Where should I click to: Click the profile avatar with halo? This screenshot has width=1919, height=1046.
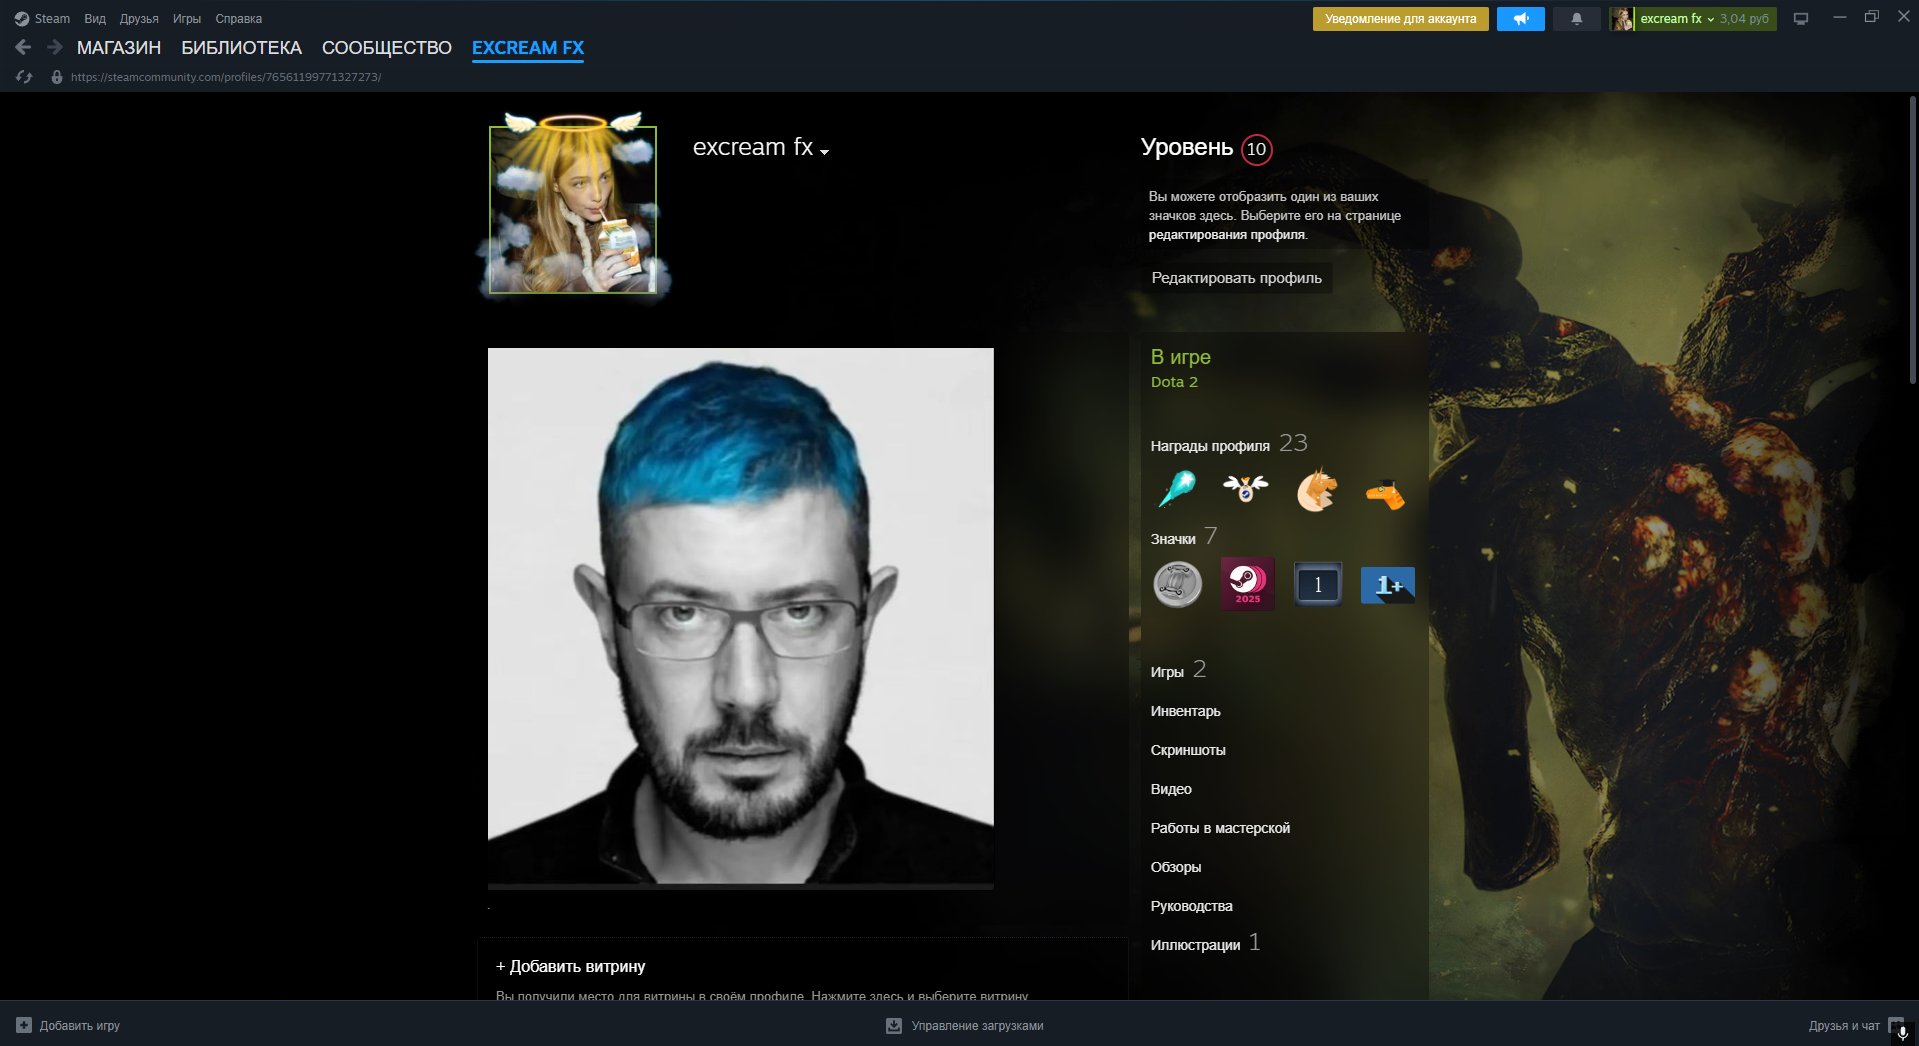[573, 209]
